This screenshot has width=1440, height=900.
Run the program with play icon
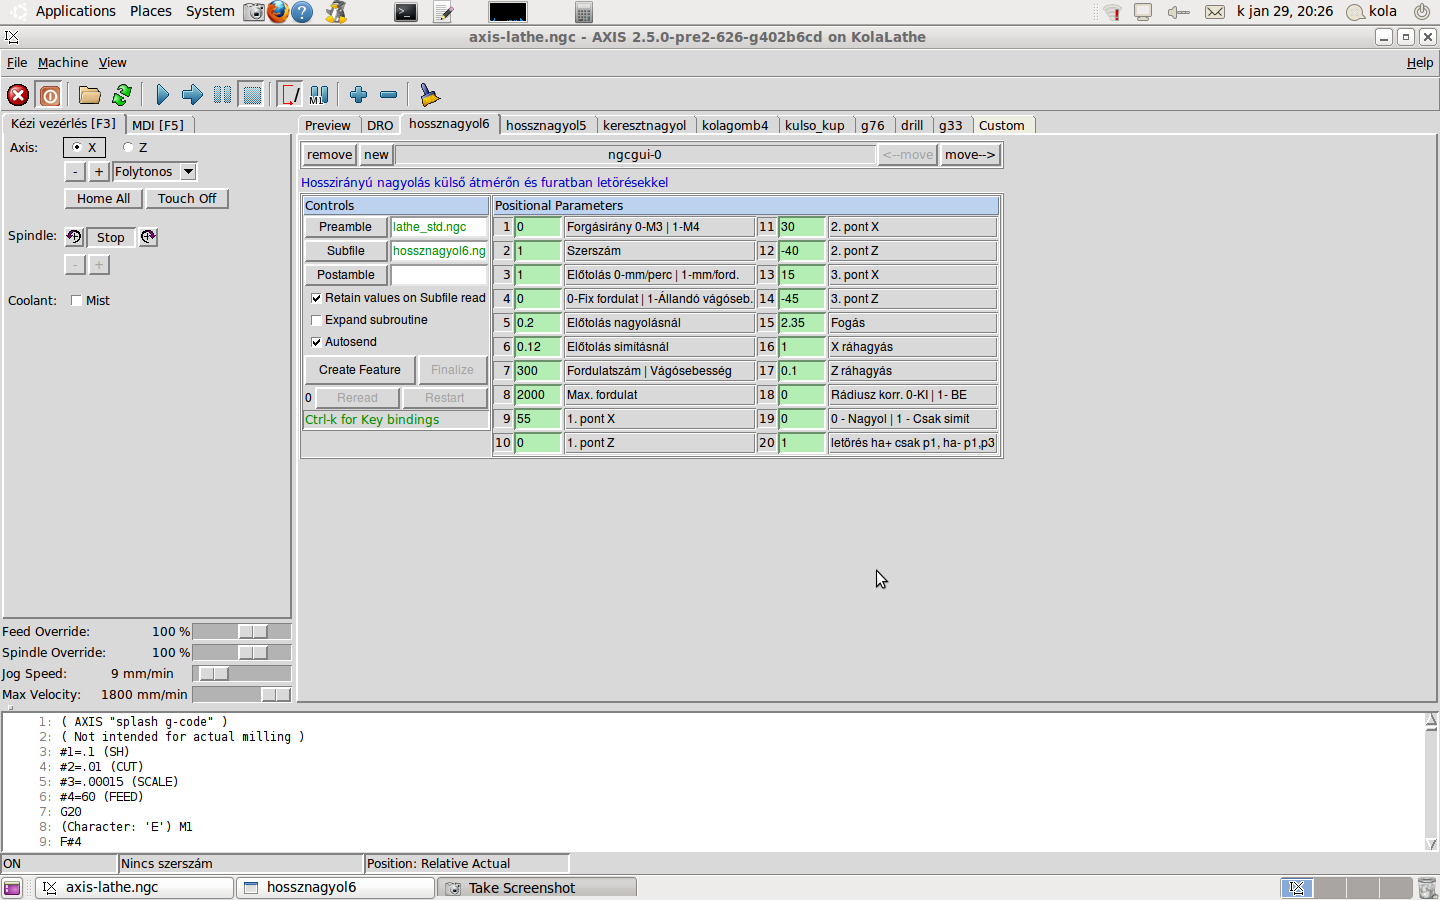(162, 95)
